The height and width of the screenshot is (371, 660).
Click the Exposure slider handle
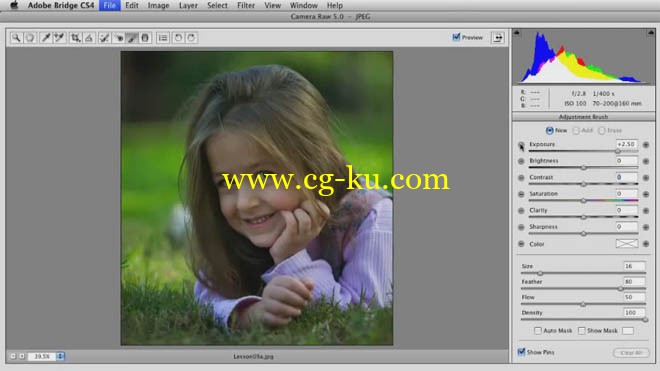[x=618, y=151]
